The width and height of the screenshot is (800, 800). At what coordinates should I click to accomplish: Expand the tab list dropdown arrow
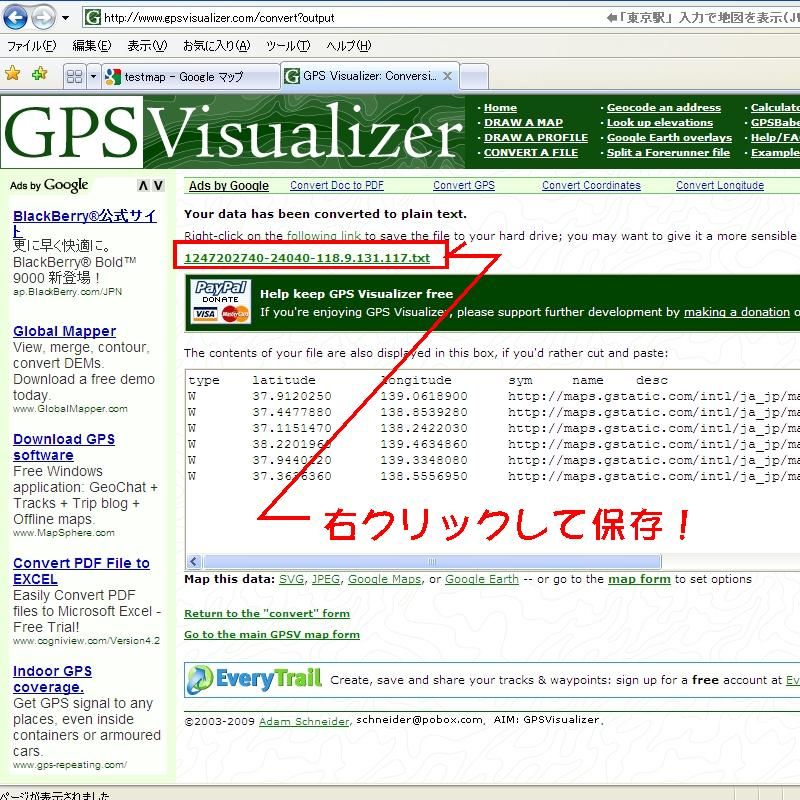point(93,77)
